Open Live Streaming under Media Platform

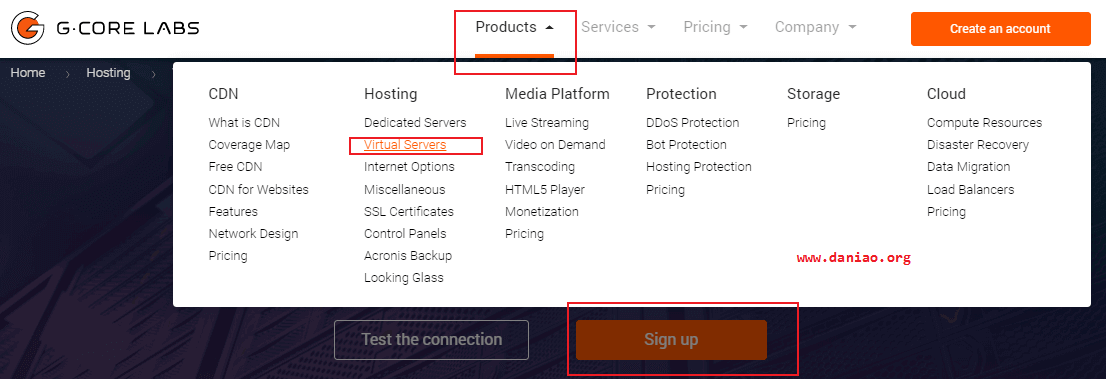click(x=547, y=123)
